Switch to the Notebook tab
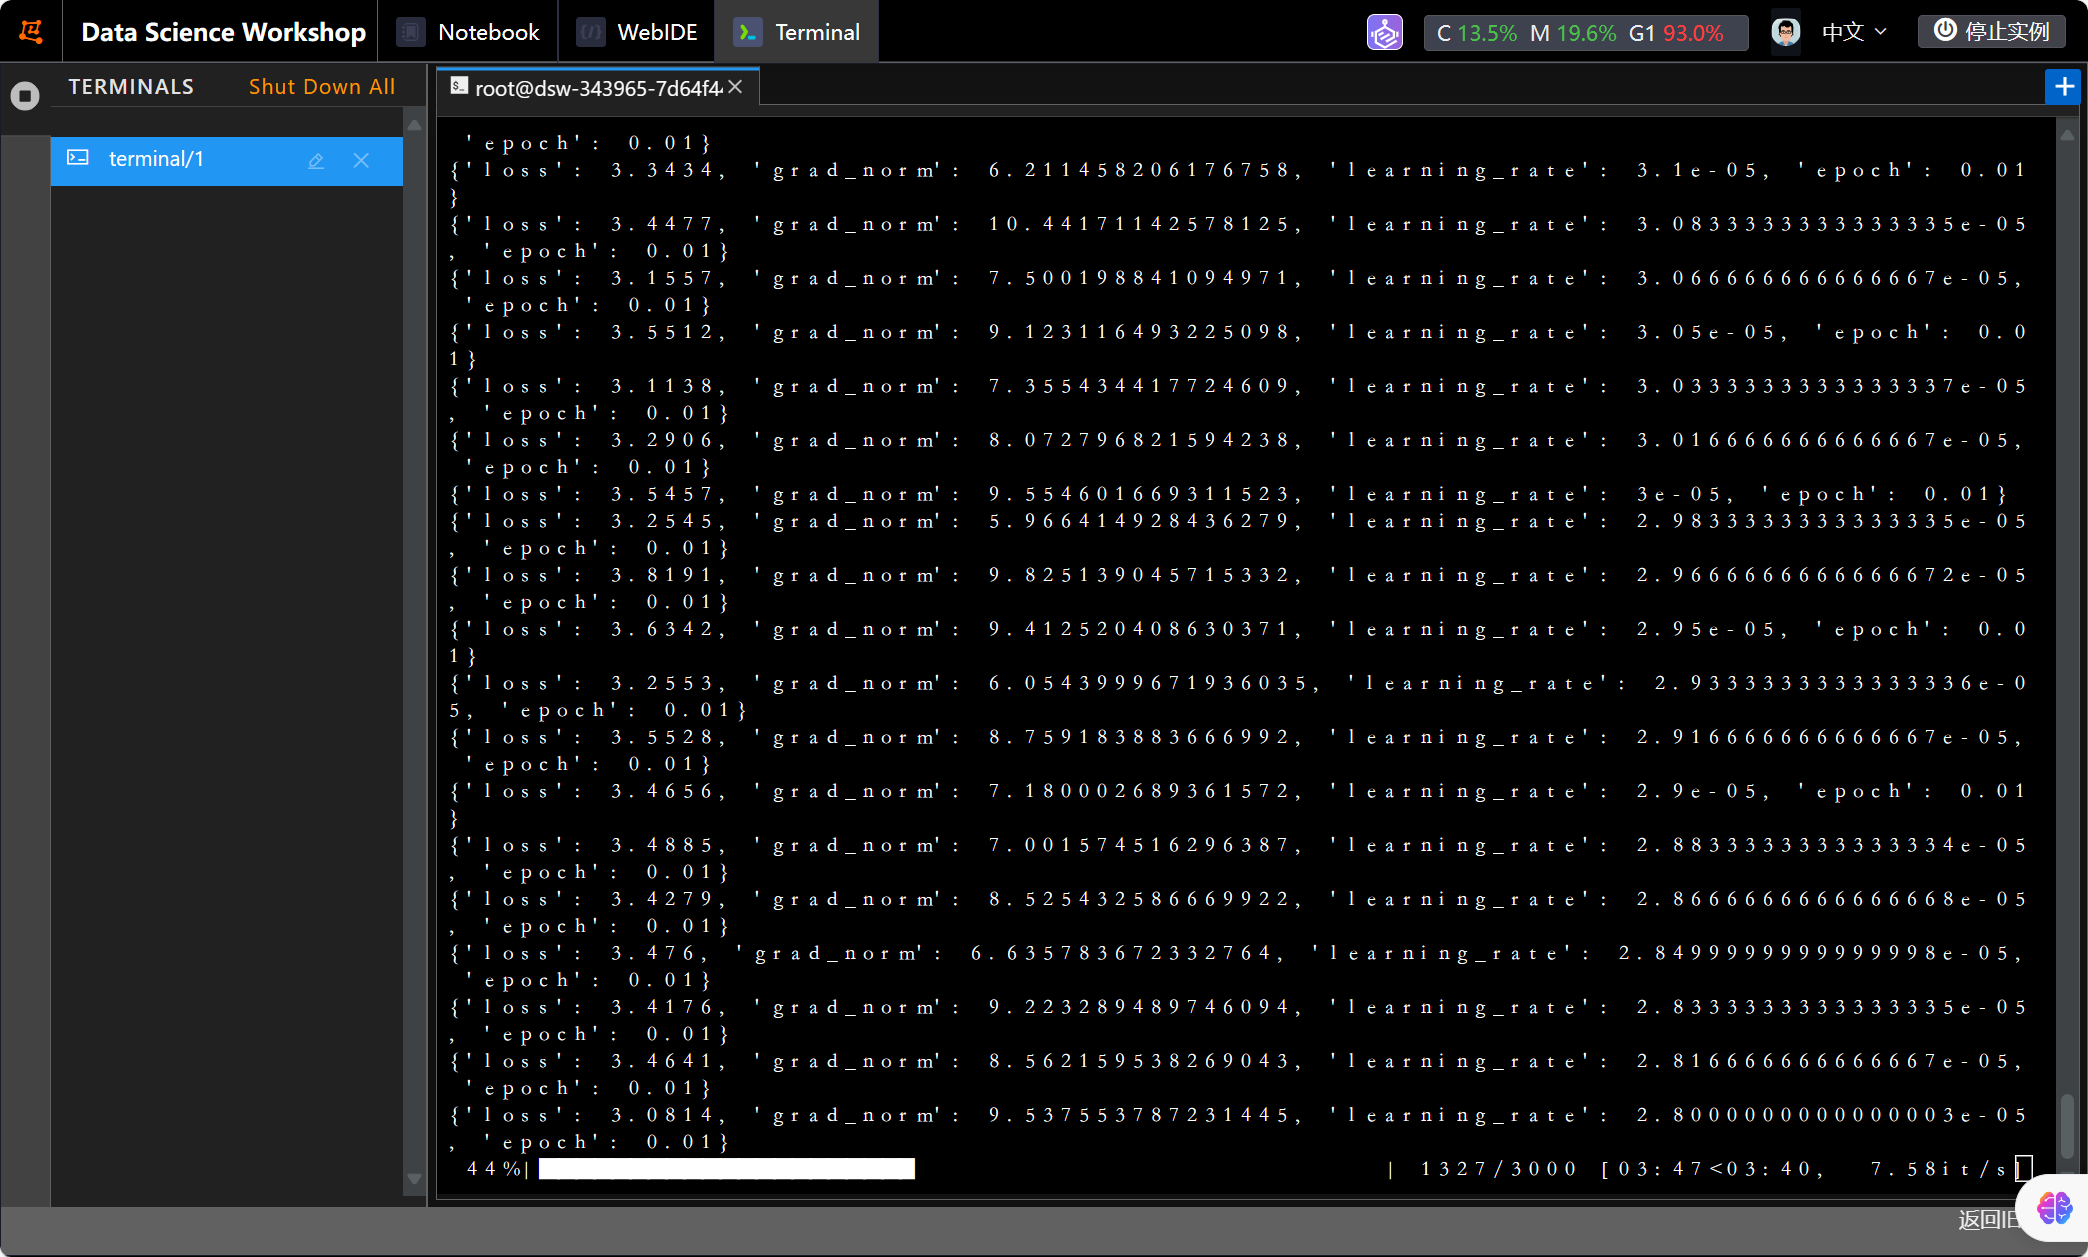Image resolution: width=2088 pixels, height=1257 pixels. (x=468, y=32)
